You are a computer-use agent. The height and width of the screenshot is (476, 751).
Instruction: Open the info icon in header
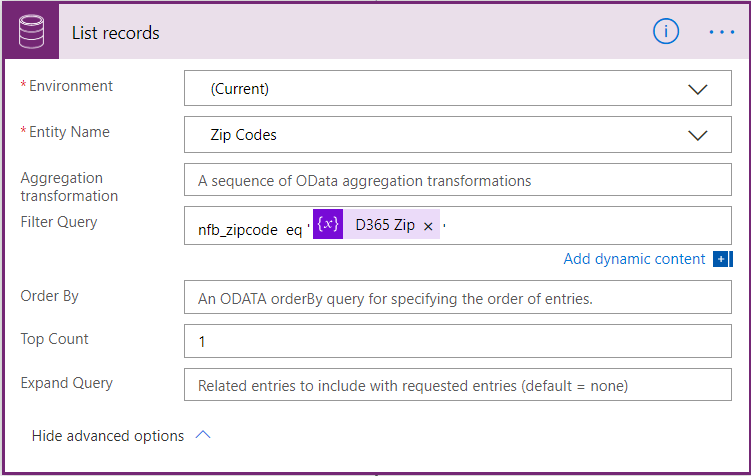666,32
